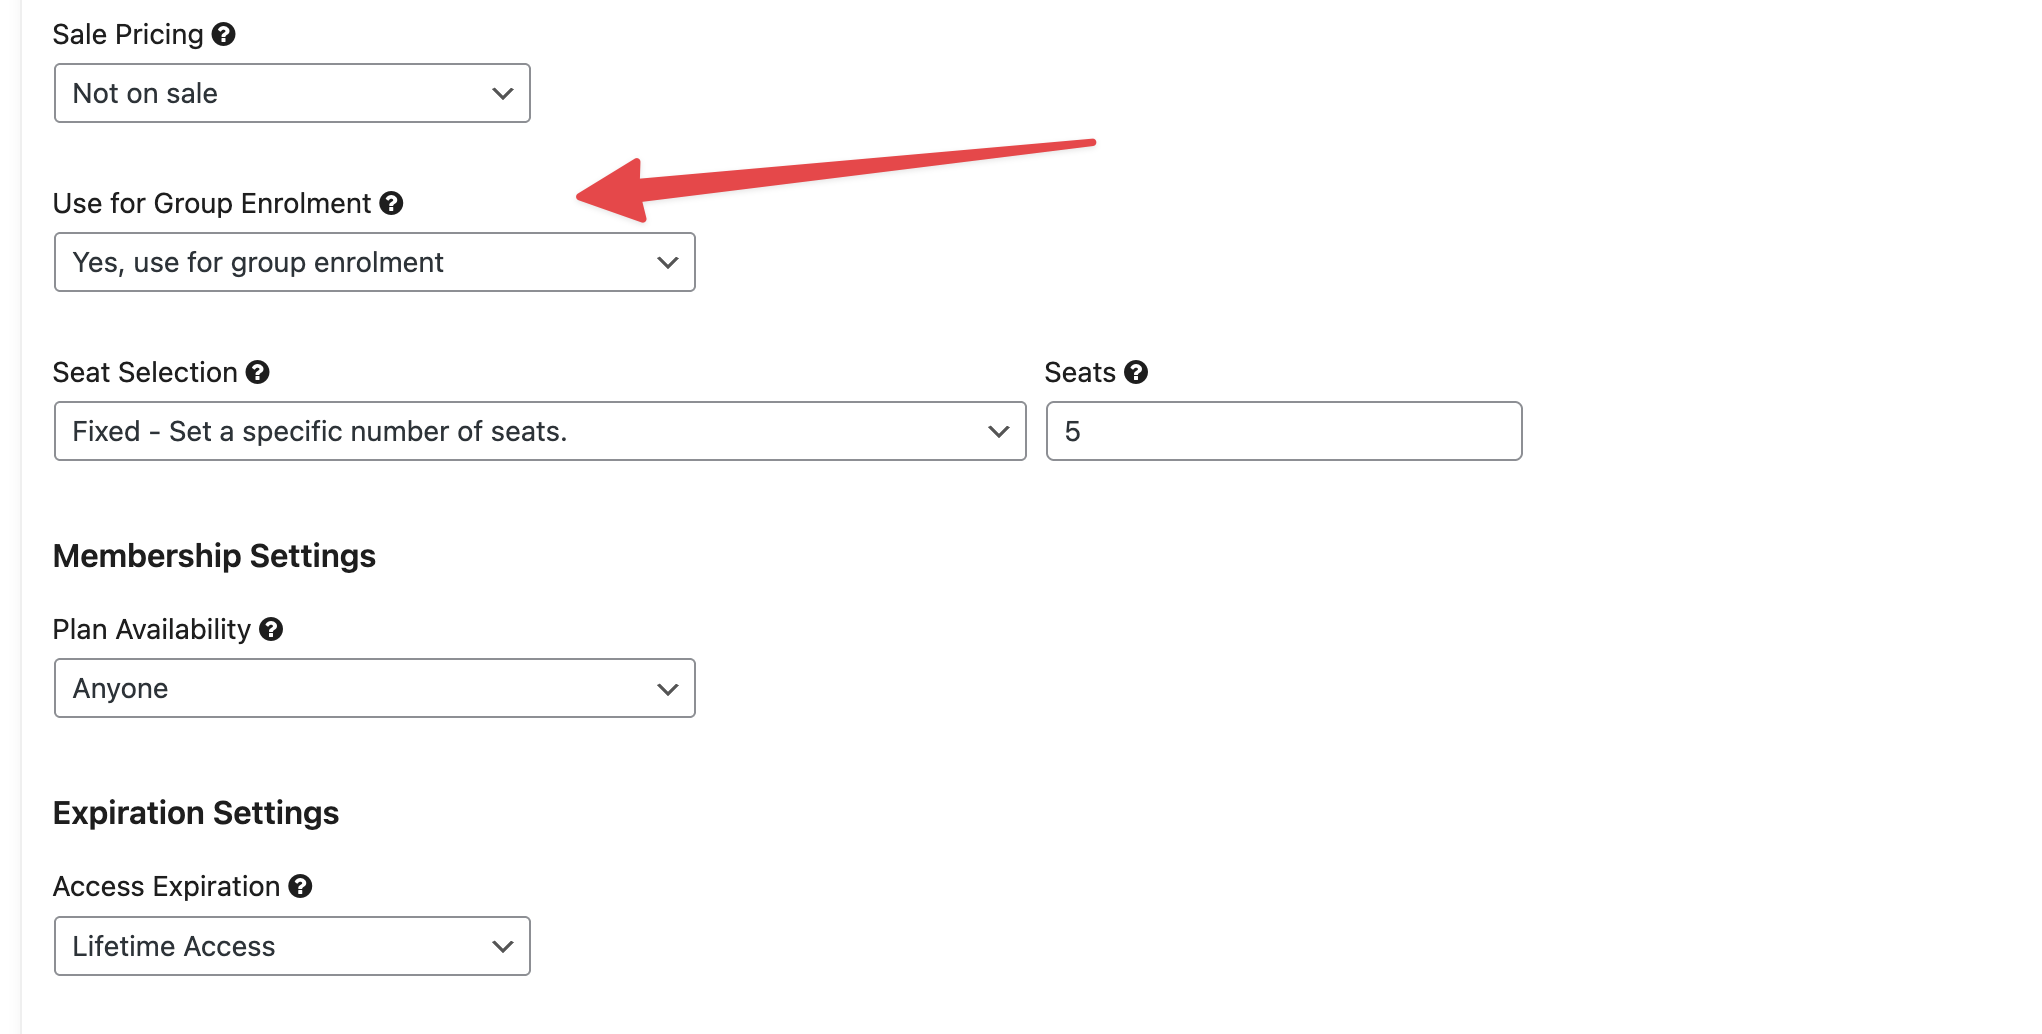Click the "Plan Availability" label text
Image resolution: width=2042 pixels, height=1034 pixels.
152,630
